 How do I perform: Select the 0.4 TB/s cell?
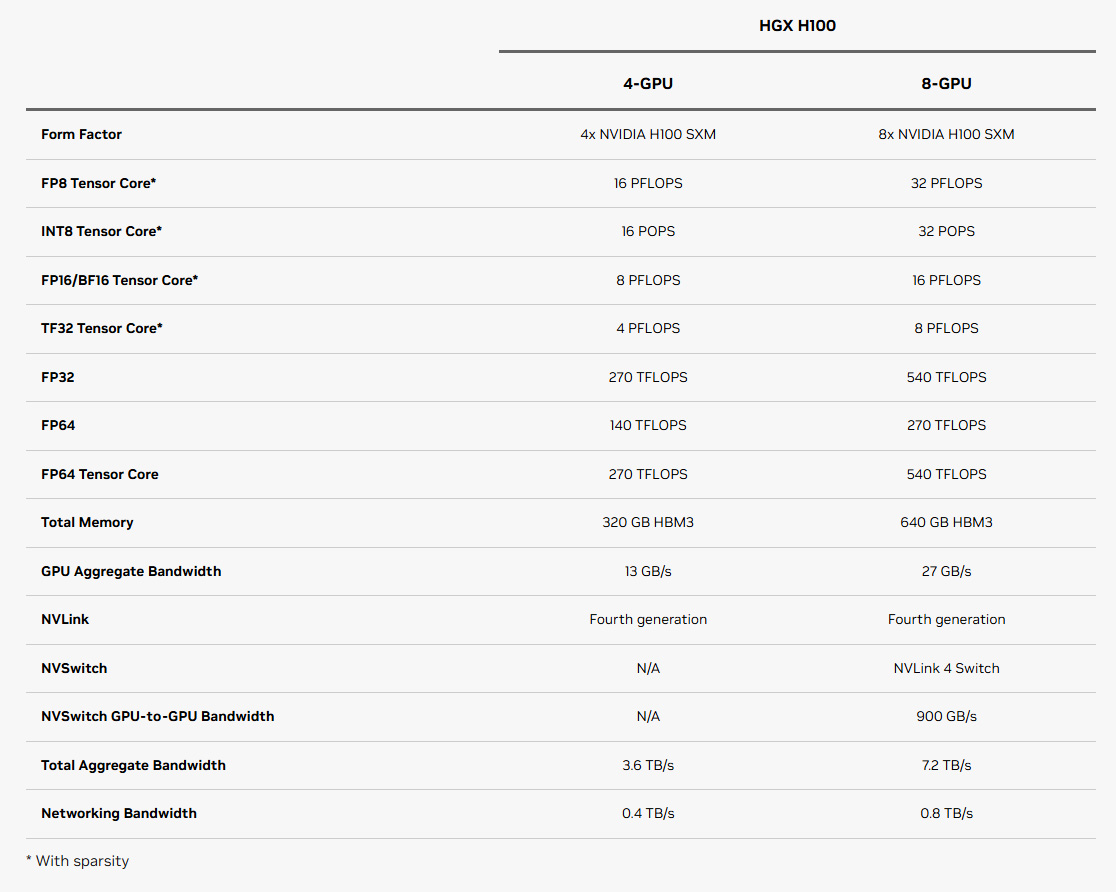[x=648, y=814]
